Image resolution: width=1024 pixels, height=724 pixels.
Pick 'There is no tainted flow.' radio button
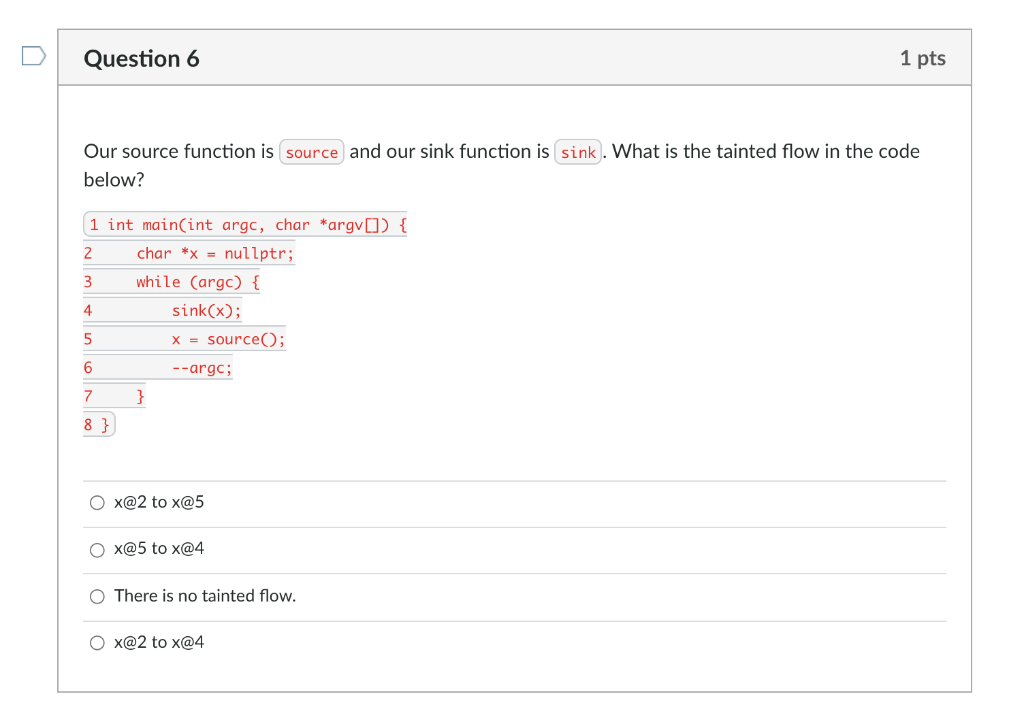97,597
